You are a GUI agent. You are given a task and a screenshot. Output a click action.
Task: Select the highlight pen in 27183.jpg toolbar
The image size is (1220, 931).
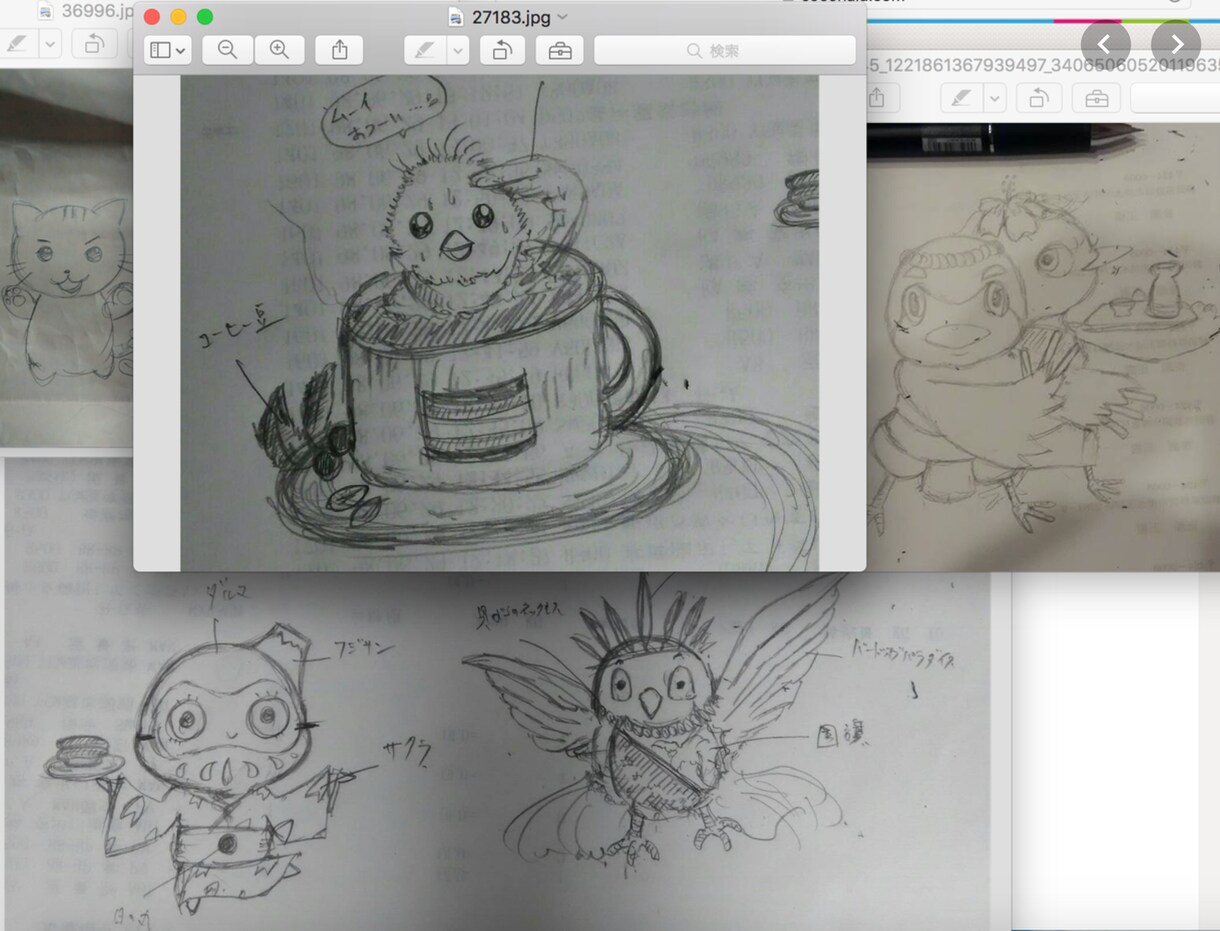[425, 50]
